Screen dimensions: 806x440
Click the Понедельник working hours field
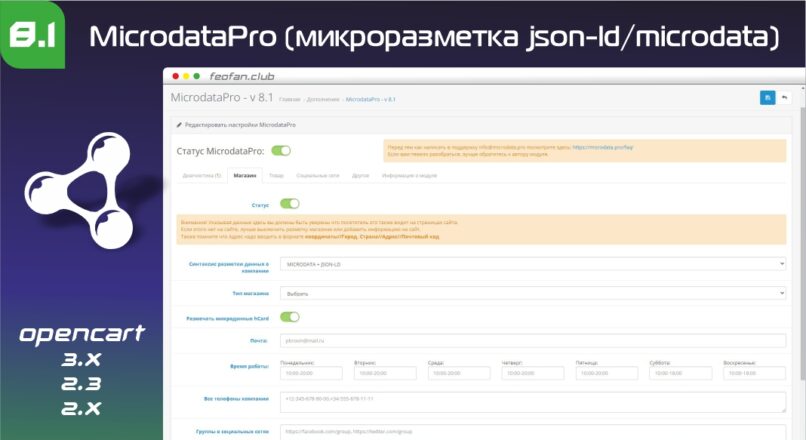(312, 373)
